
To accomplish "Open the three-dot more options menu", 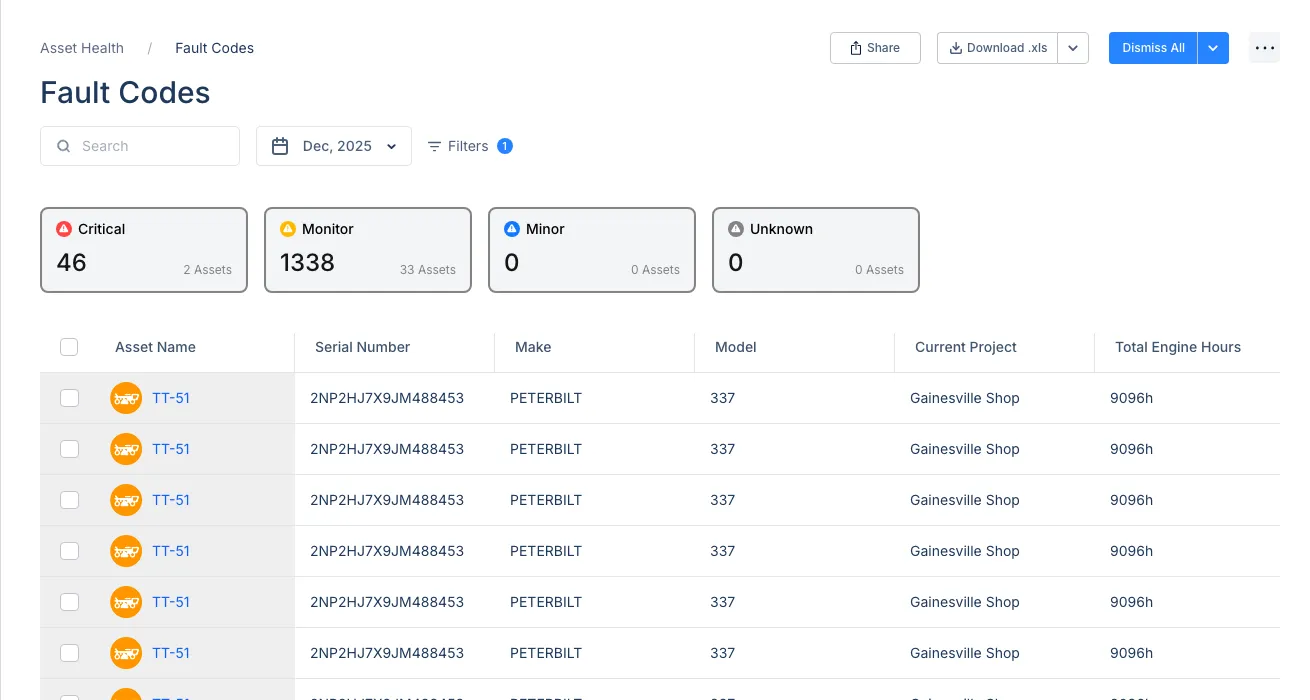I will coord(1264,48).
